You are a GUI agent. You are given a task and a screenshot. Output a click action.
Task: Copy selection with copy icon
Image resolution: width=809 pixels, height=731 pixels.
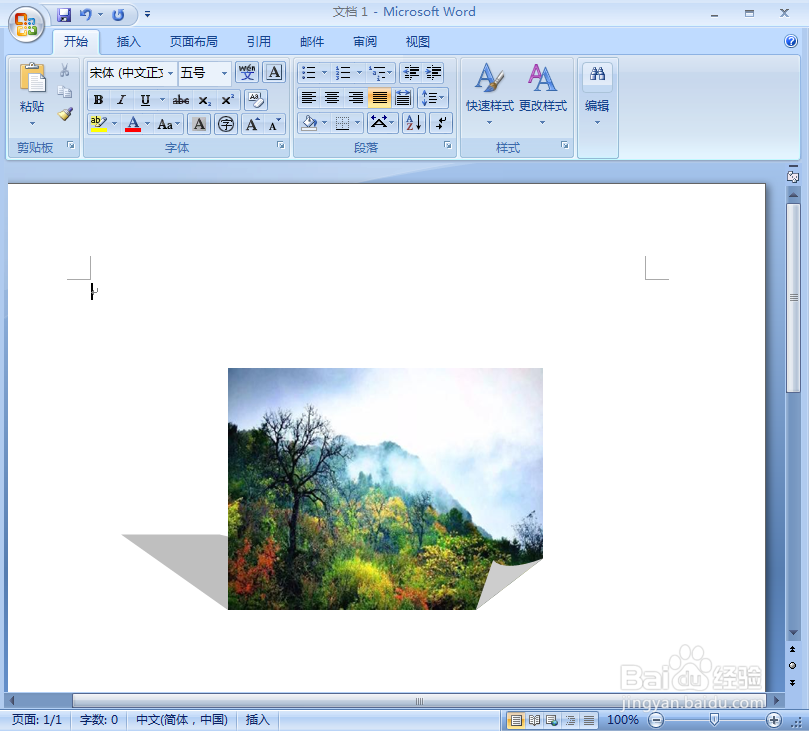[64, 92]
